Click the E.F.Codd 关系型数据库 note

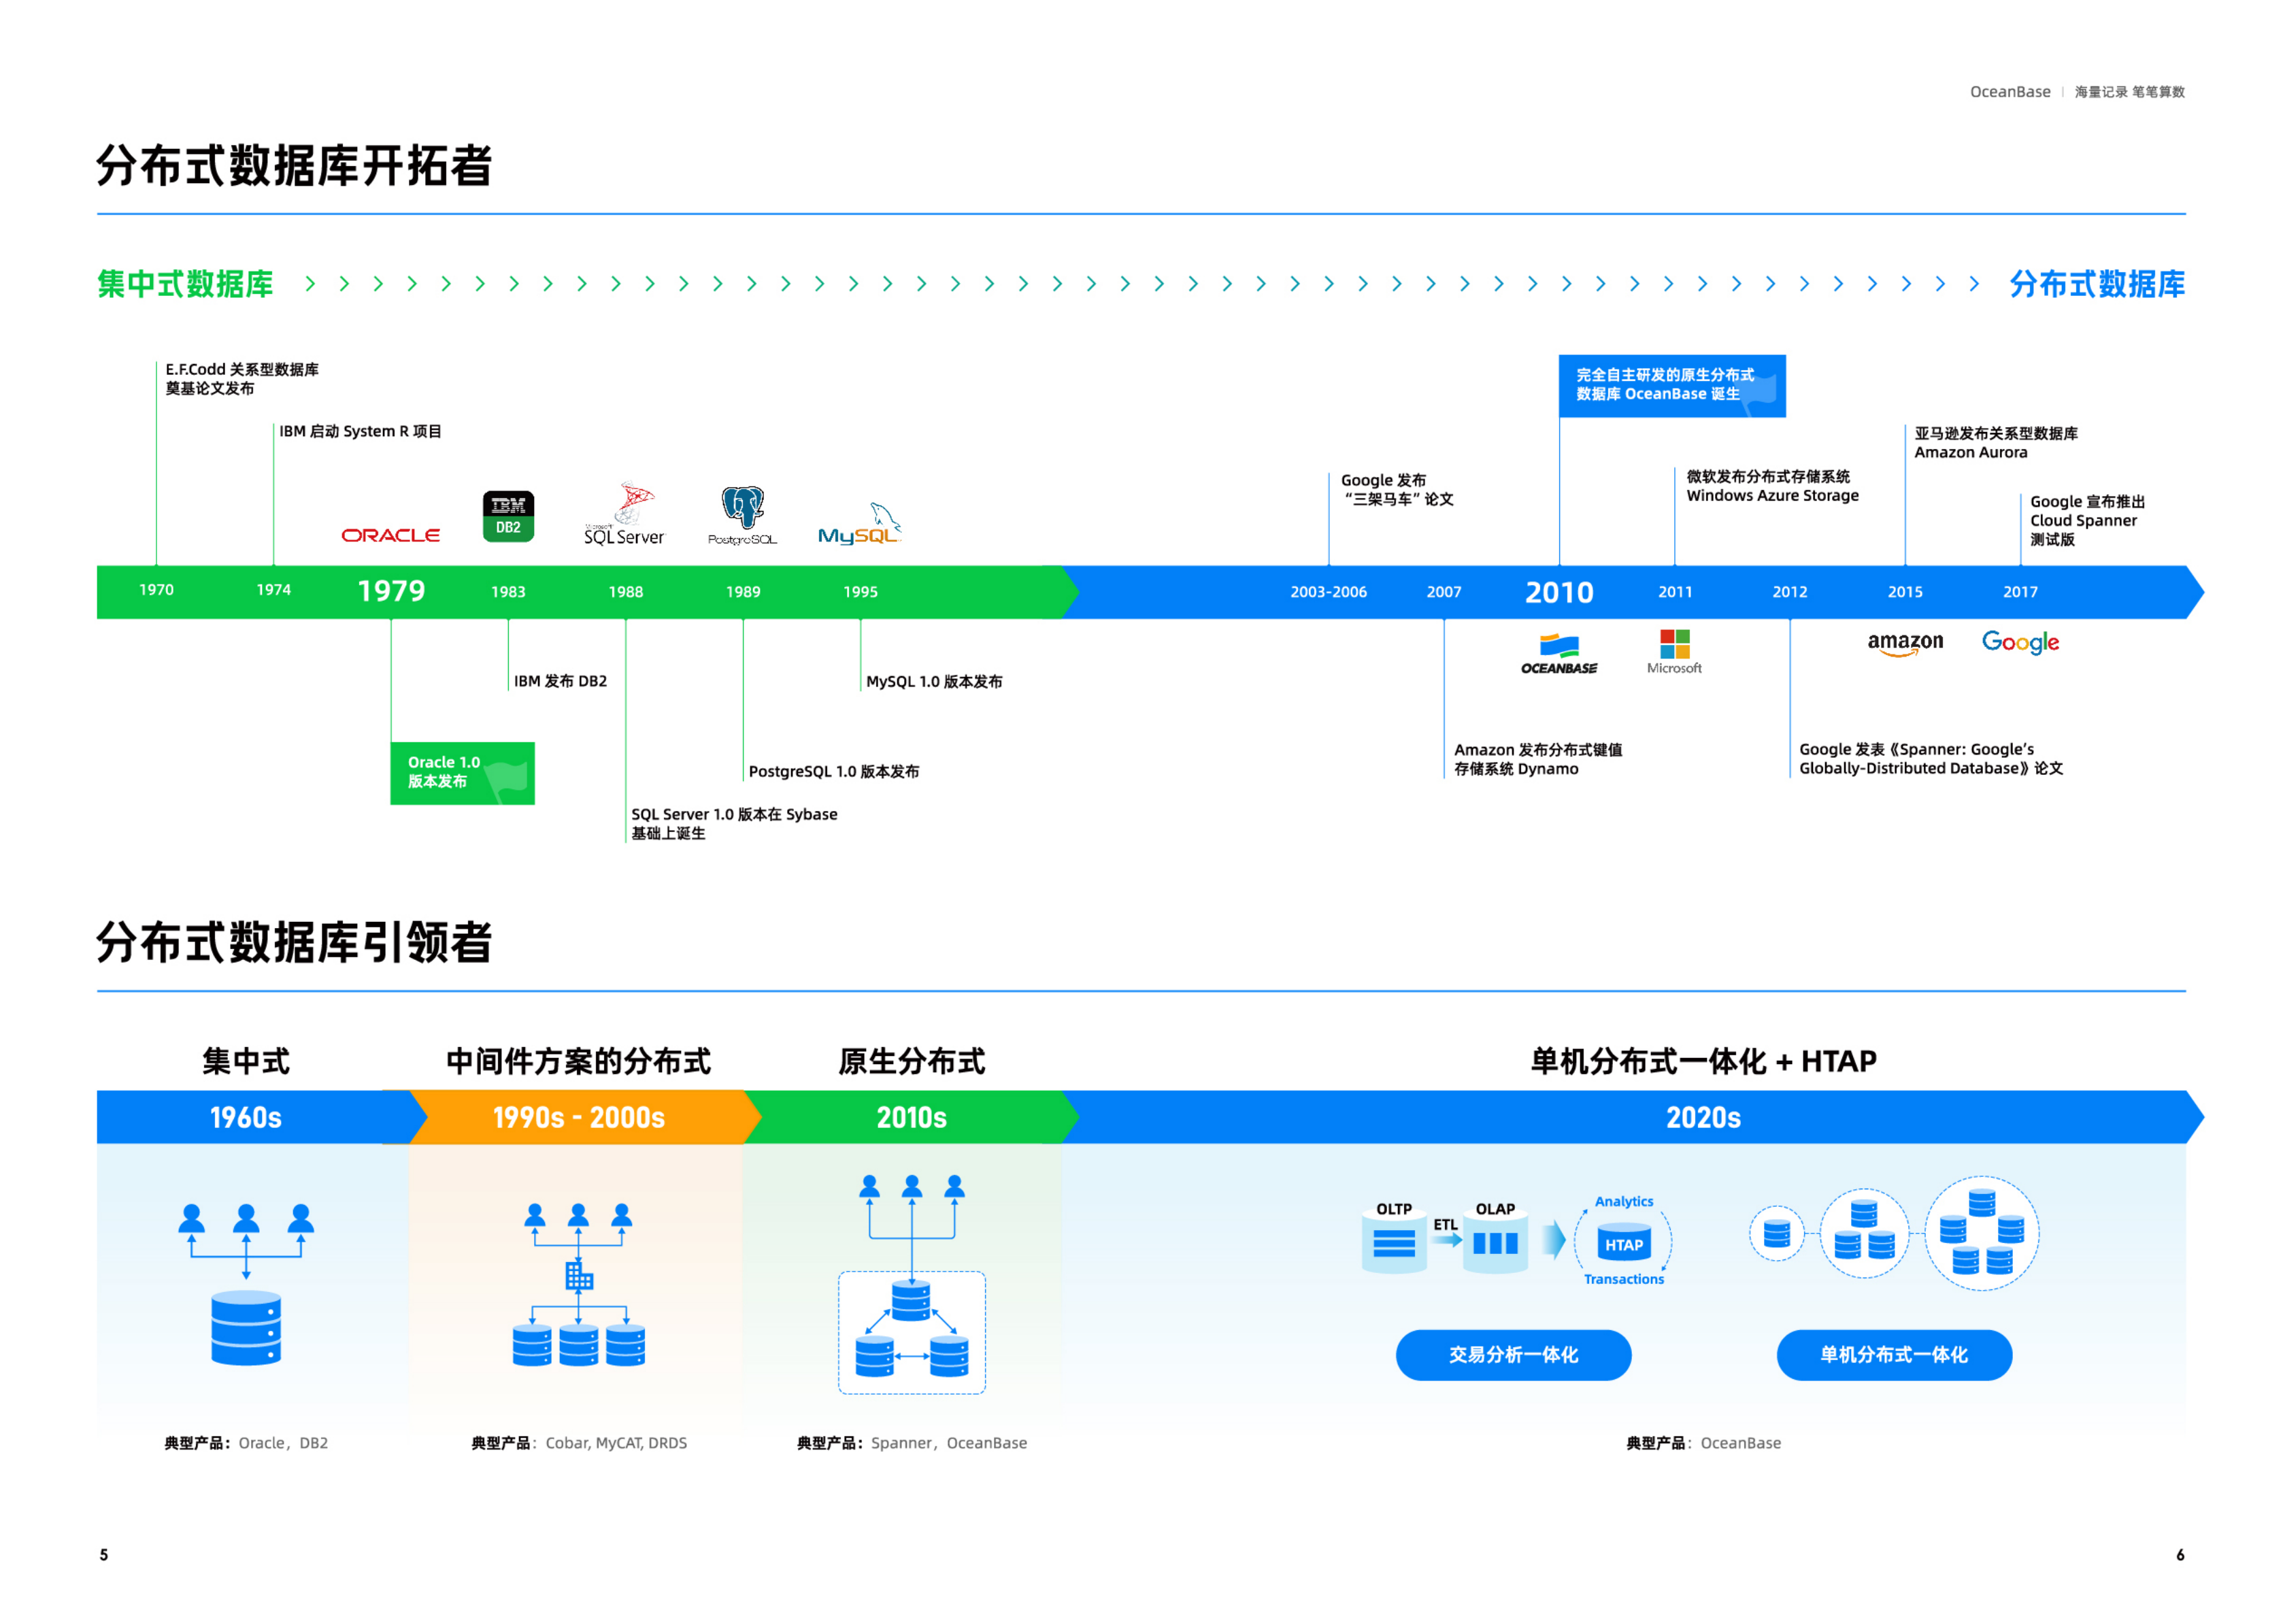pyautogui.click(x=241, y=379)
